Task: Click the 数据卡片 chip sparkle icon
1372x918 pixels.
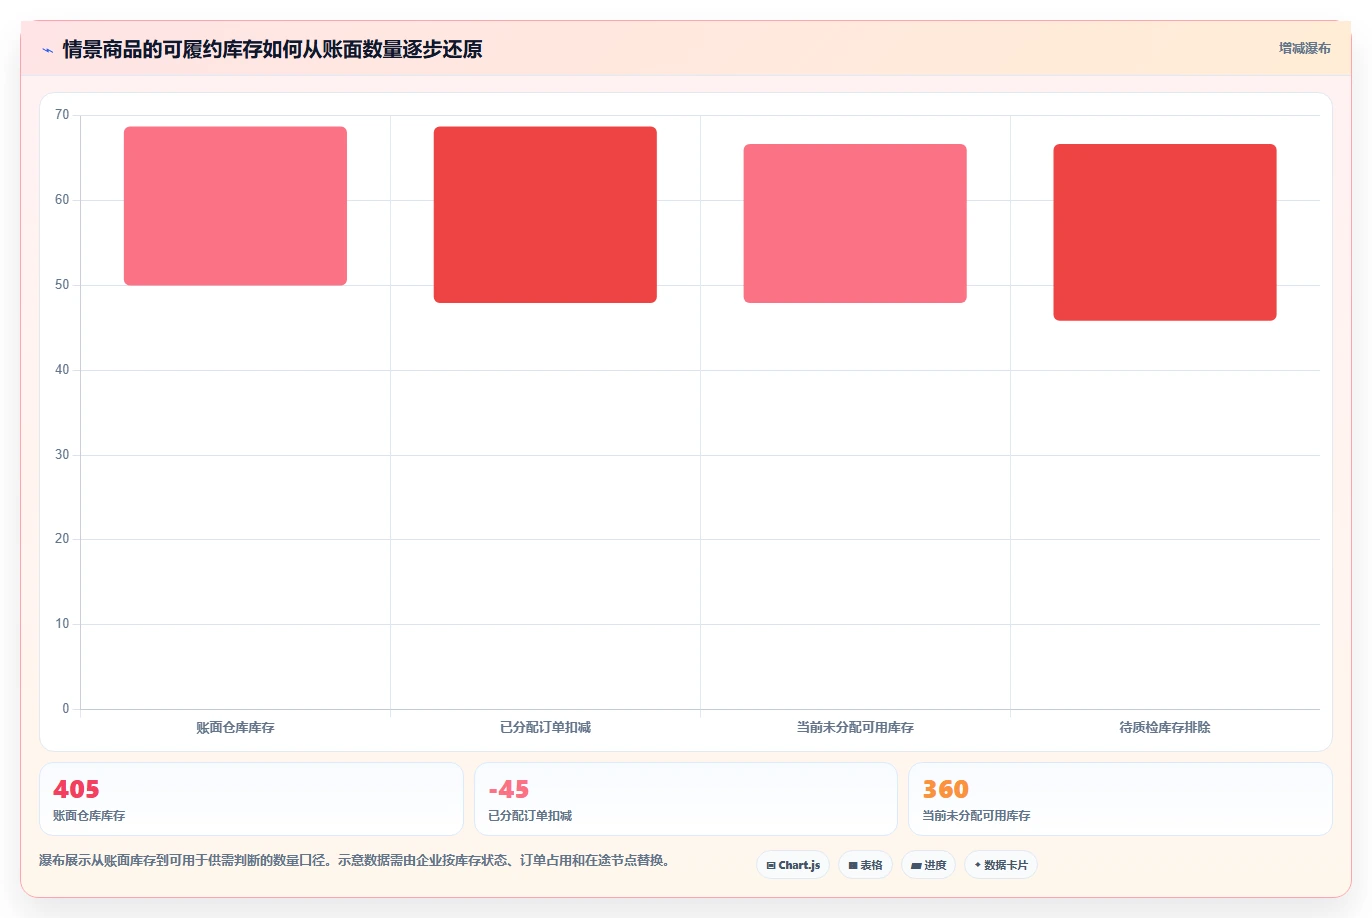Action: (x=978, y=865)
